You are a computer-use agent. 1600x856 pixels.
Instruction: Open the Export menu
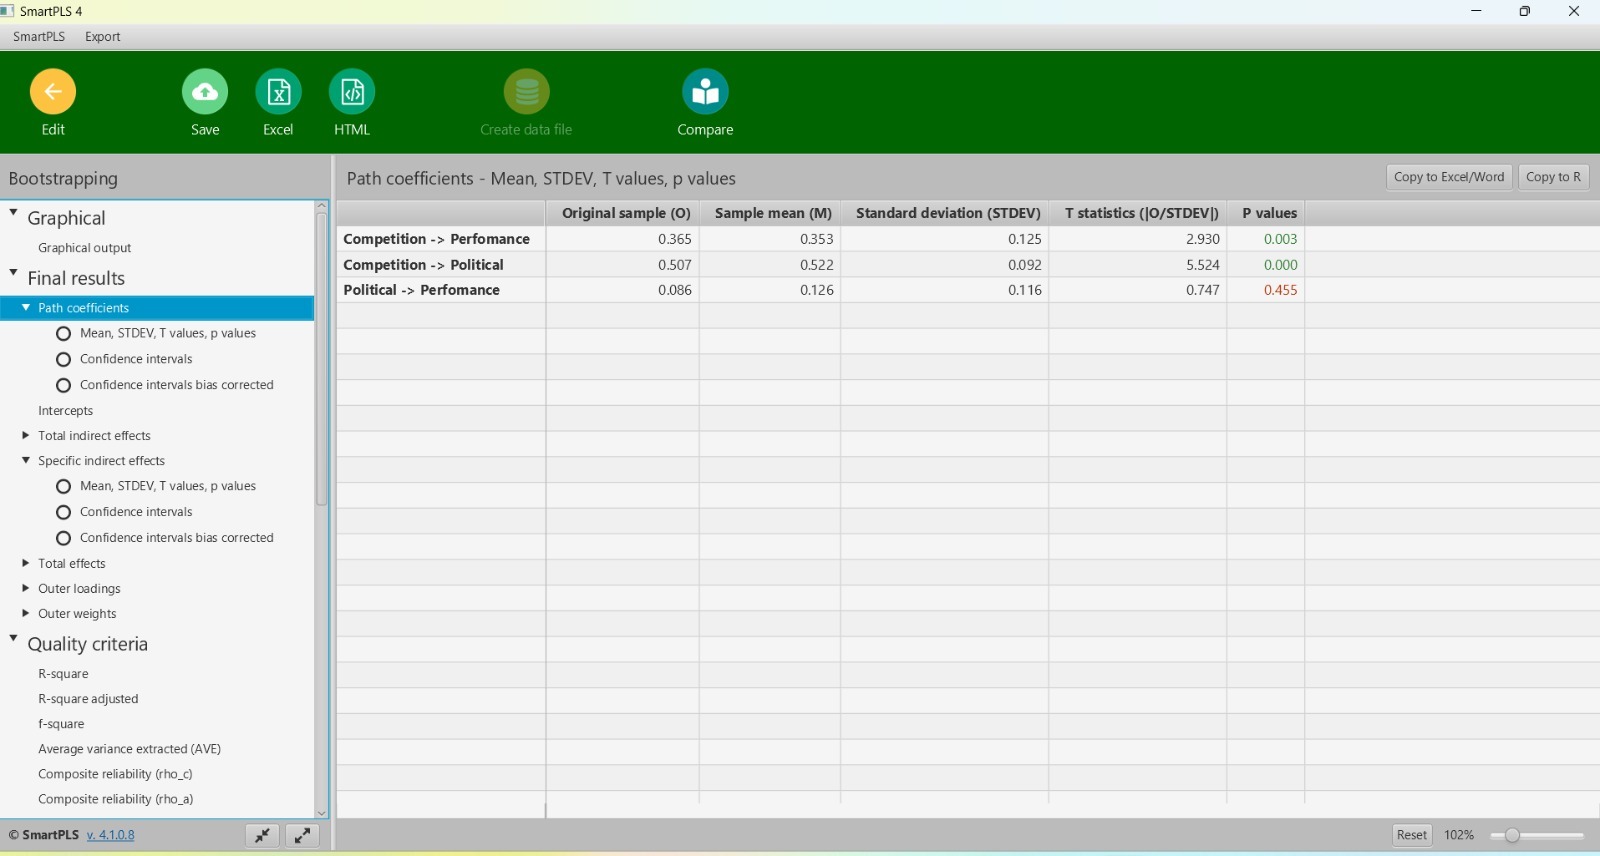pyautogui.click(x=102, y=37)
